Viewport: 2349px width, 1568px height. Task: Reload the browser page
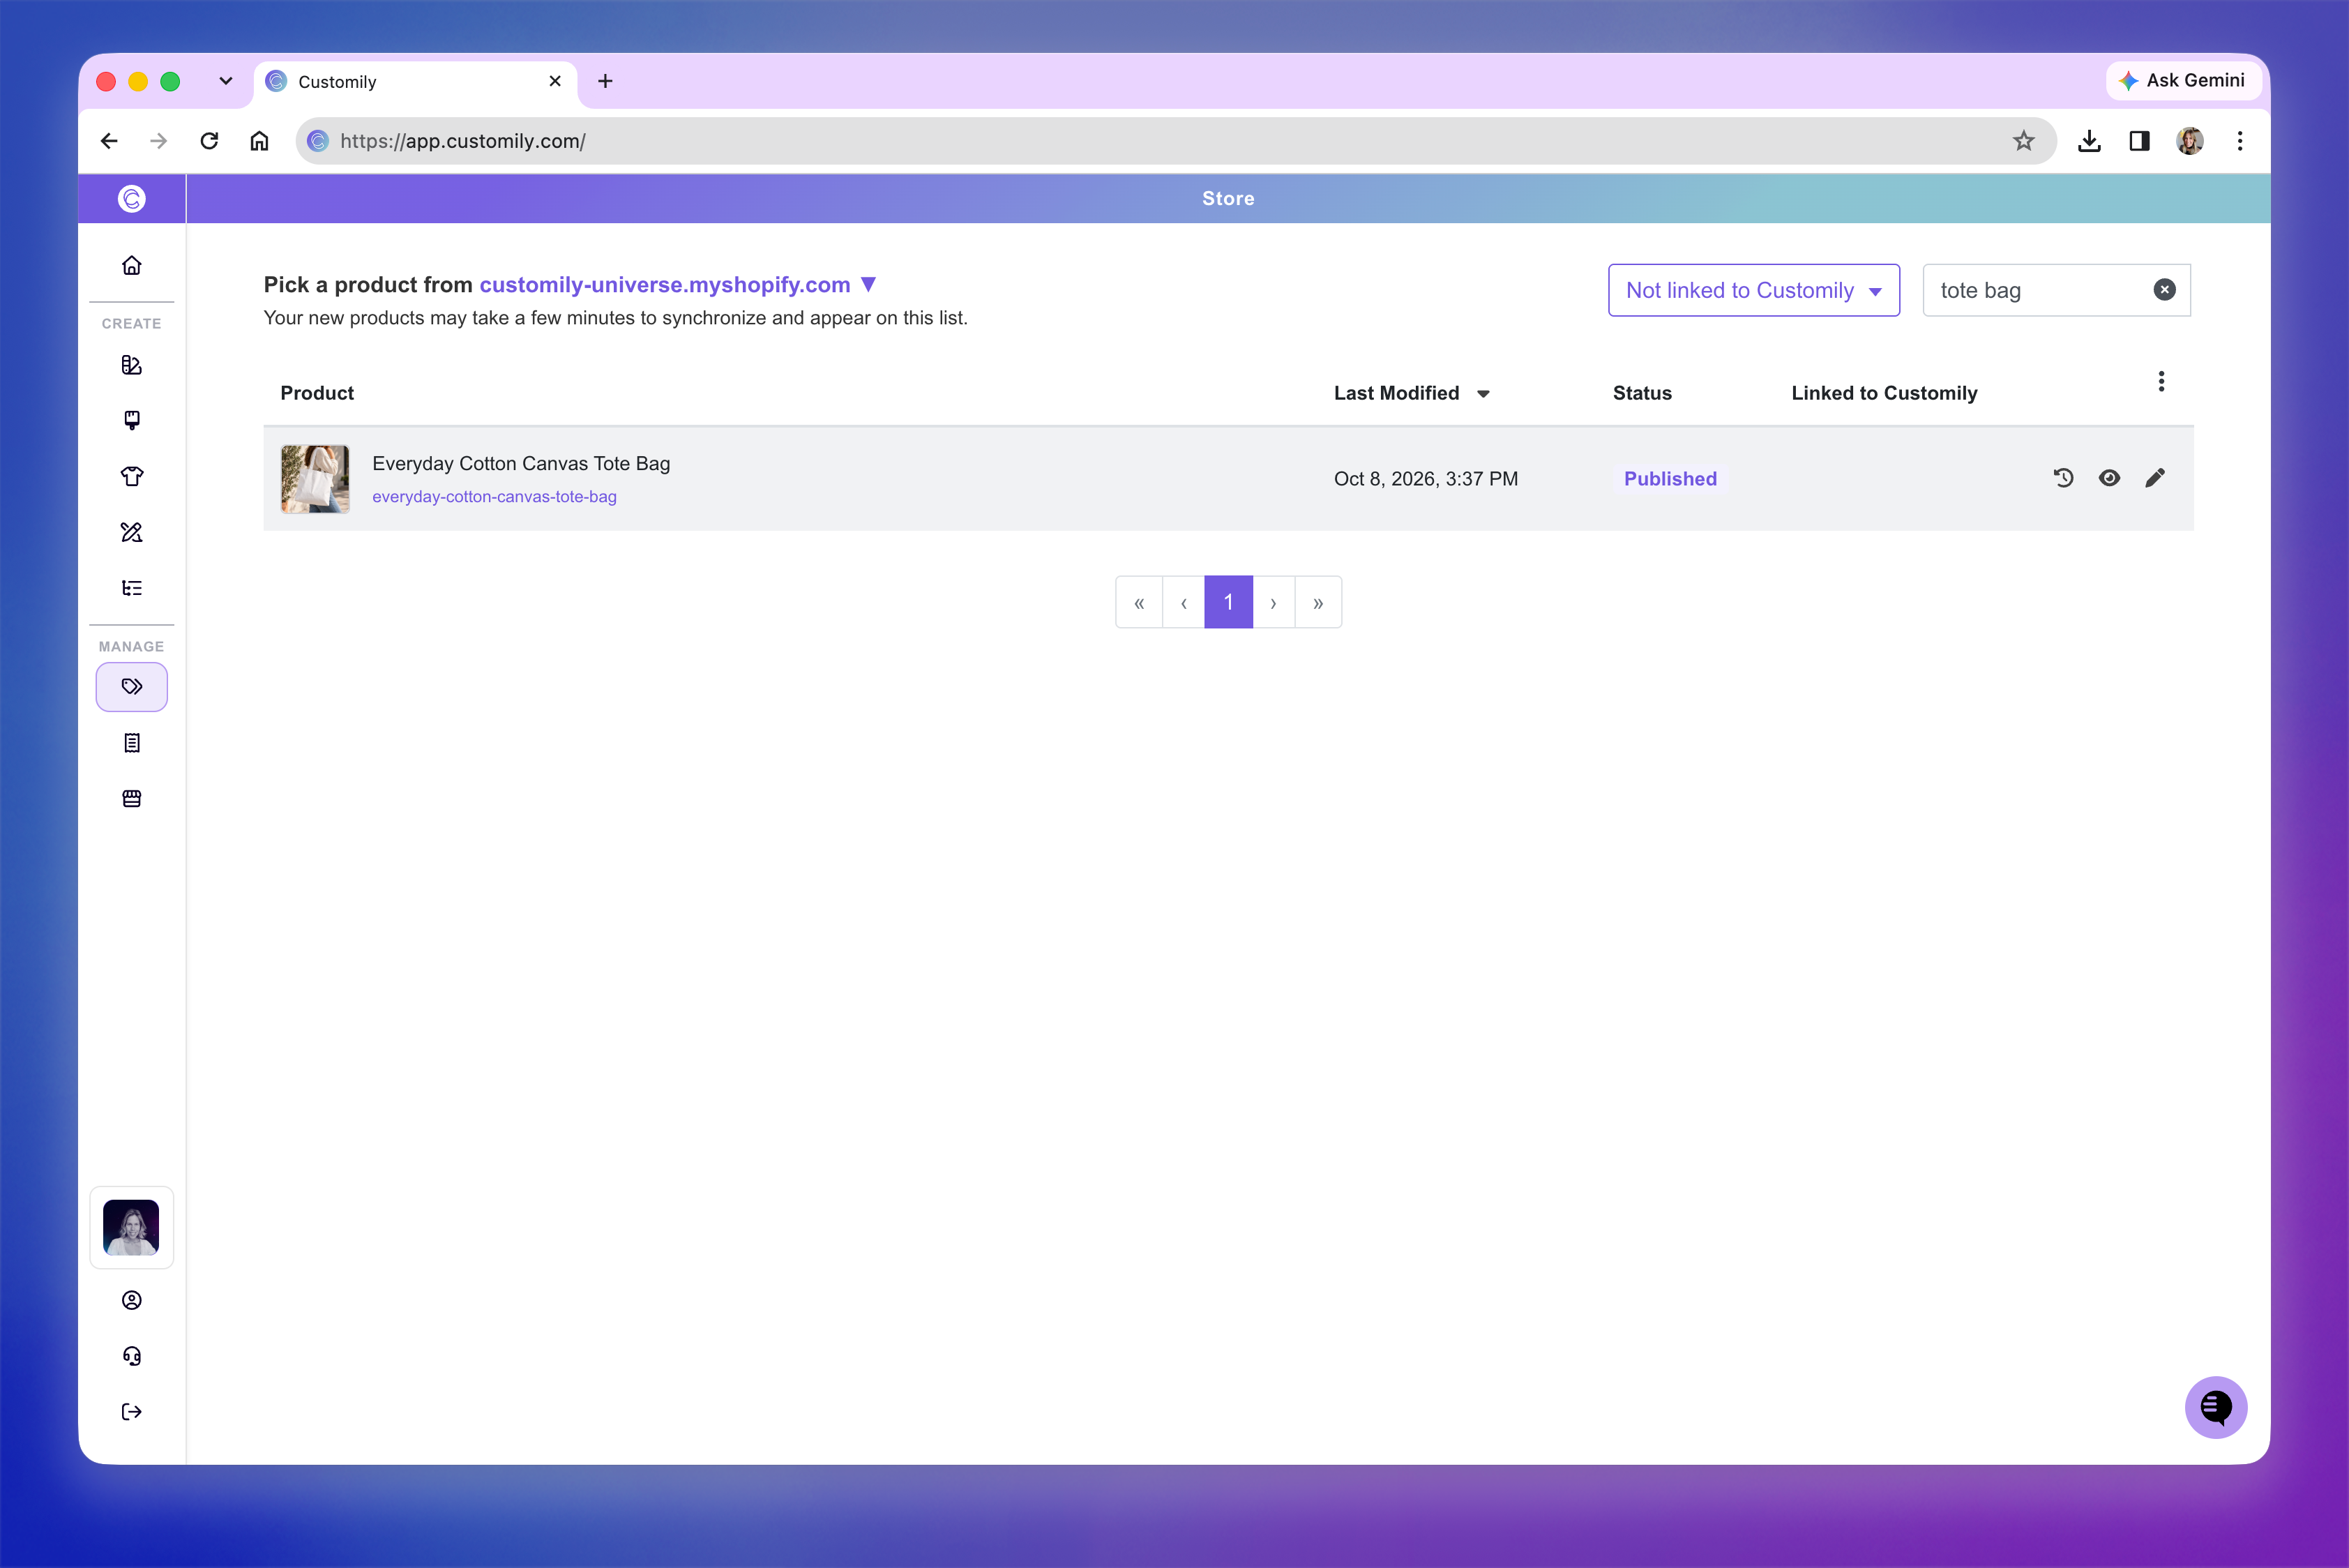coord(209,141)
